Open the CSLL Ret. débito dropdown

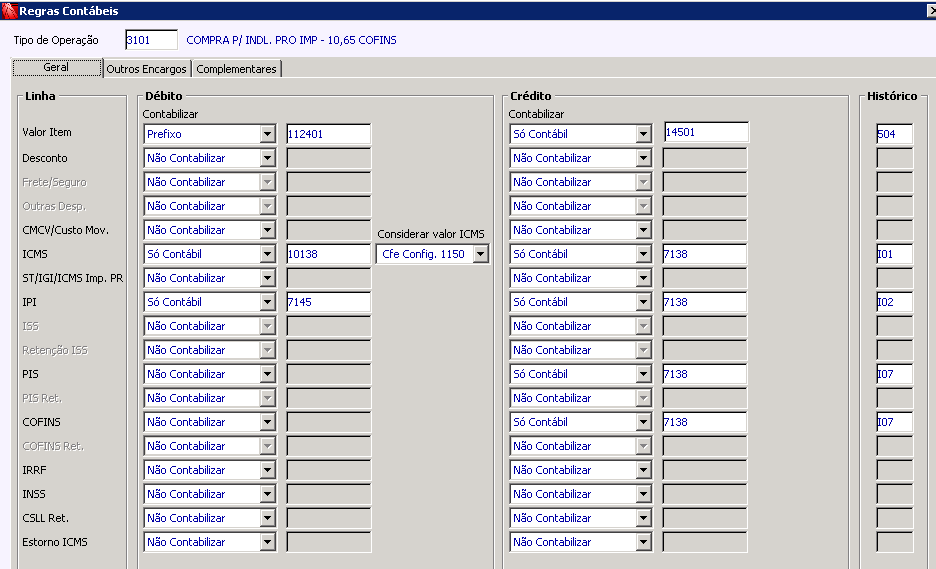(x=209, y=518)
